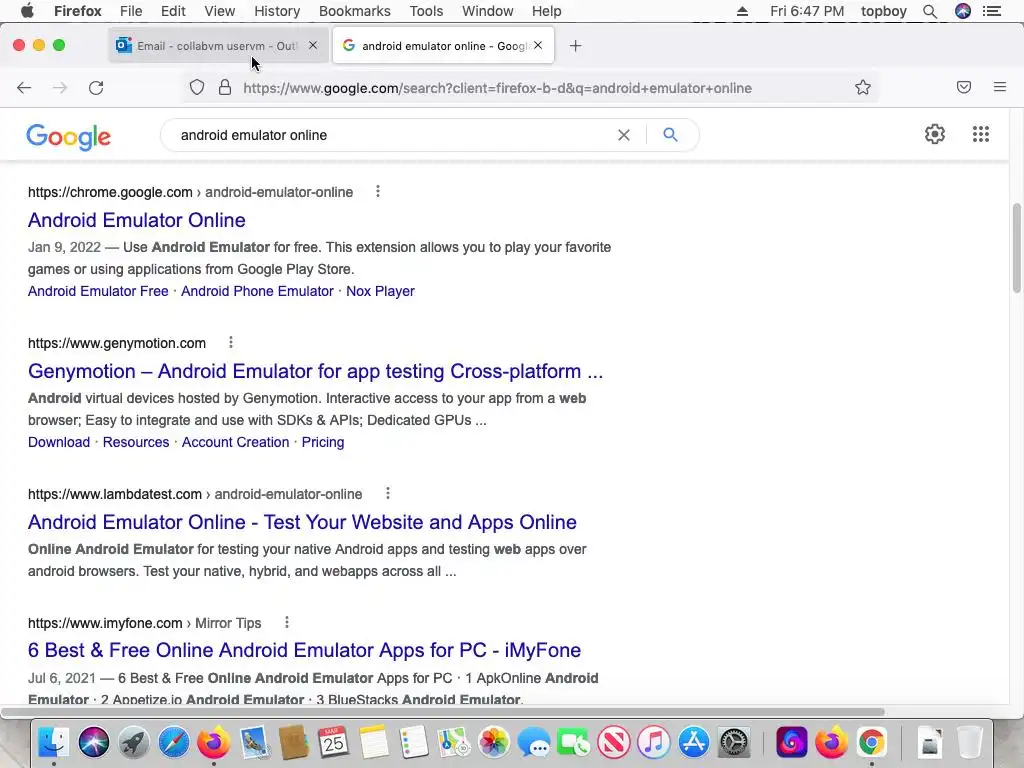Screen dimensions: 1024x768
Task: Open options for chrome.google.com result
Action: [377, 191]
